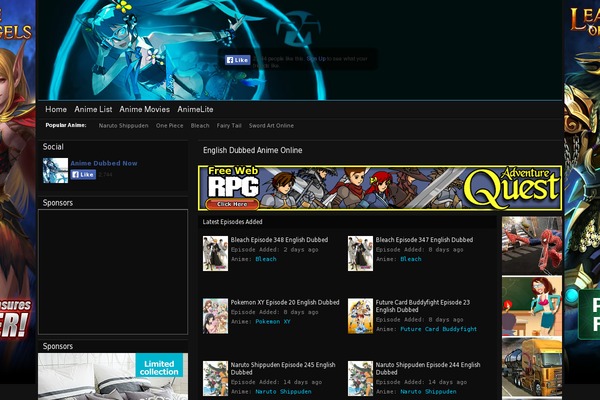Open Sword Art Online popular link
Image resolution: width=600 pixels, height=400 pixels.
271,126
